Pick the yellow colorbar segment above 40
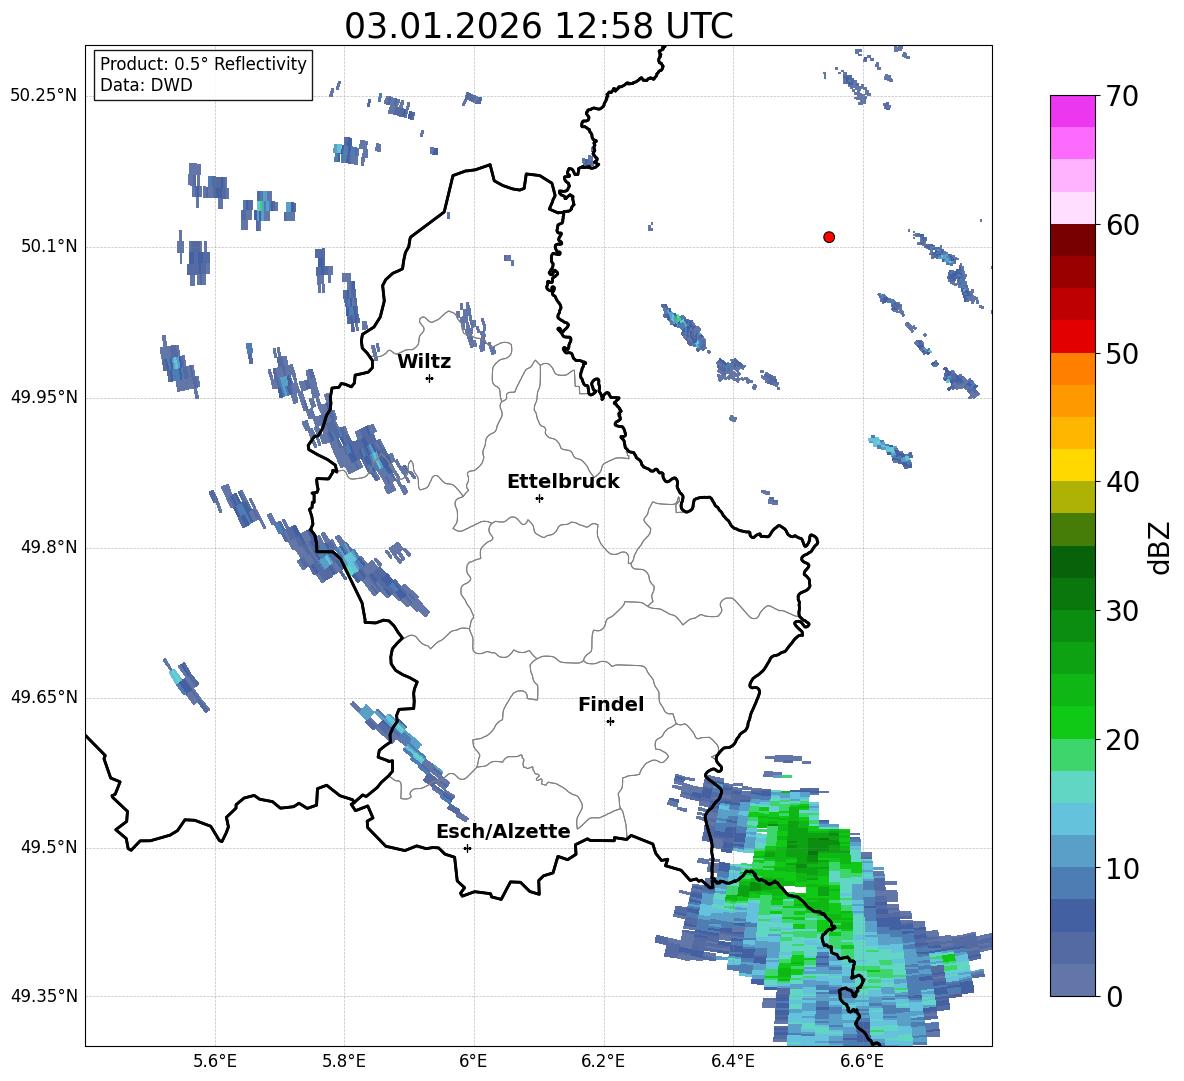1184x1081 pixels. tap(1072, 466)
